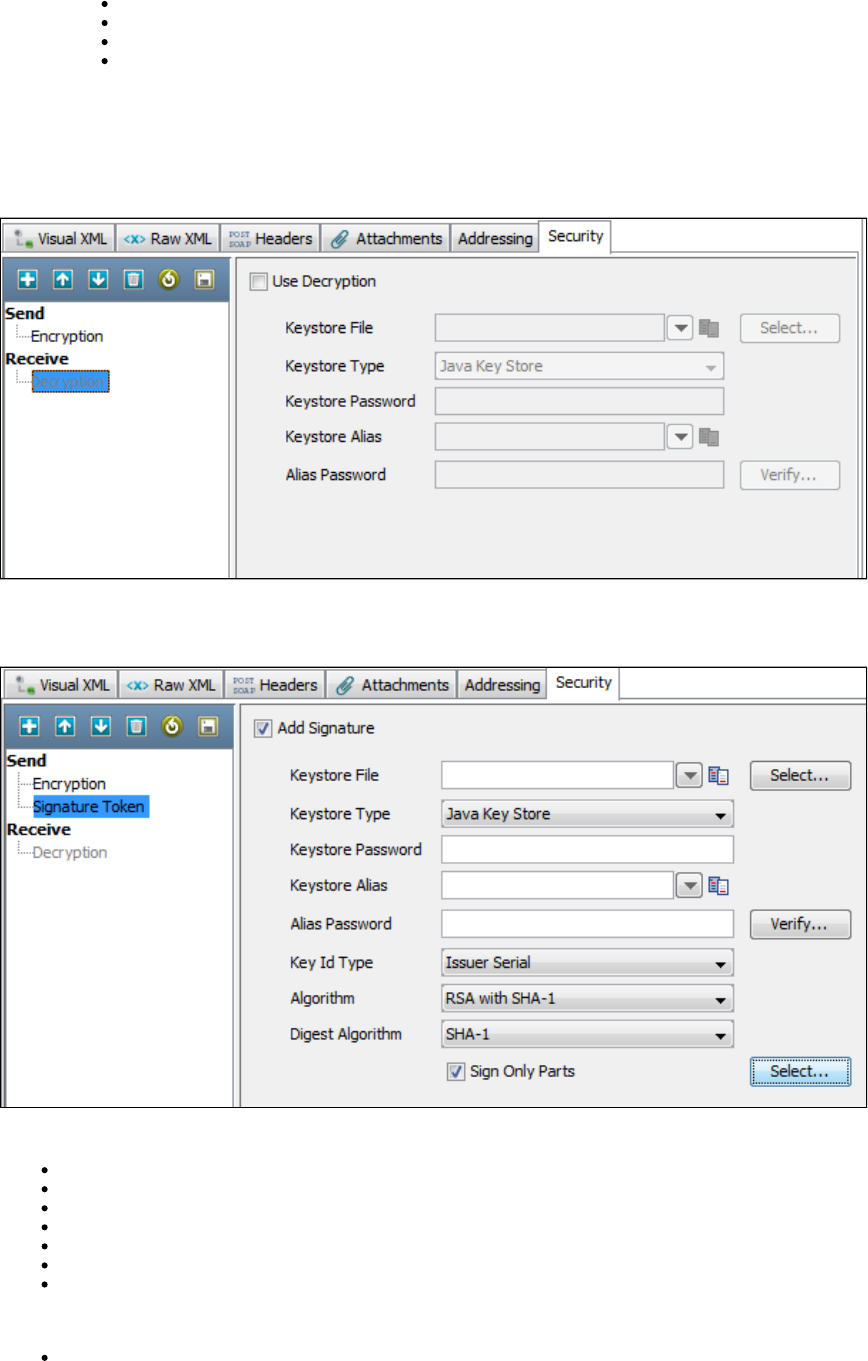The image size is (868, 1361).
Task: Click the move up arrow icon in the Use Decryption panel
Action: [x=63, y=279]
